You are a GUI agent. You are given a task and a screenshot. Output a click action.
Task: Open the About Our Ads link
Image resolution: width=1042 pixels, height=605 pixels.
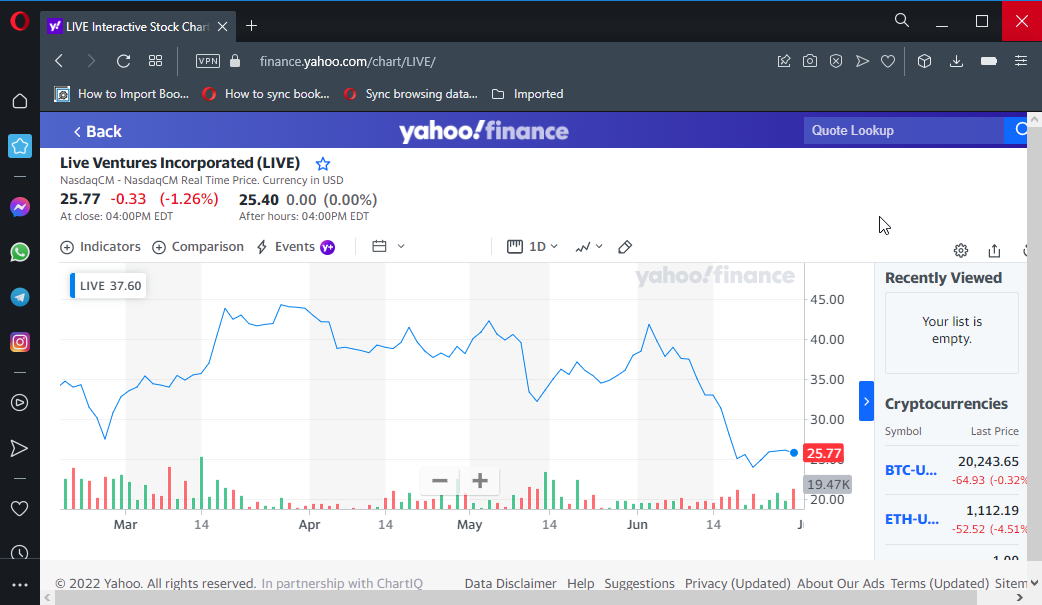(841, 583)
